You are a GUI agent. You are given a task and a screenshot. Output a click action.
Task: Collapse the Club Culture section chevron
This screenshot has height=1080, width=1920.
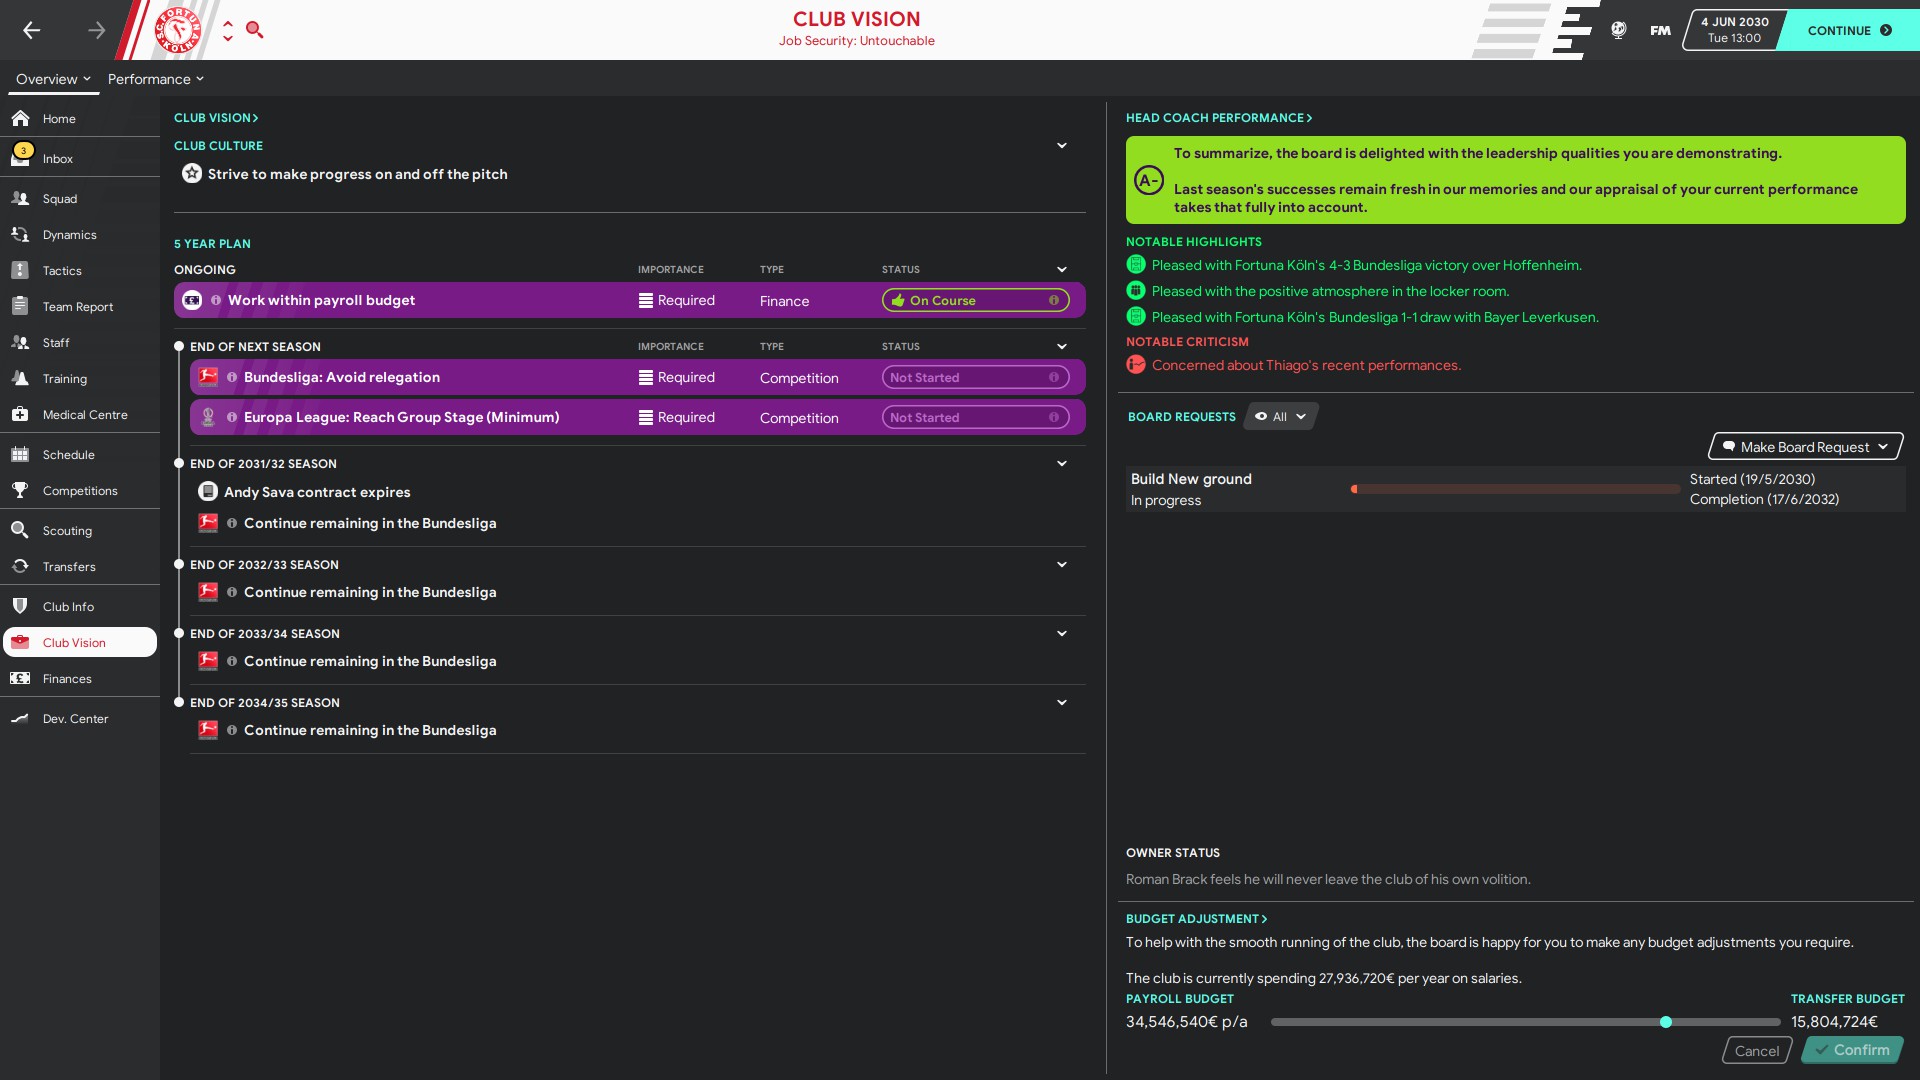1061,146
